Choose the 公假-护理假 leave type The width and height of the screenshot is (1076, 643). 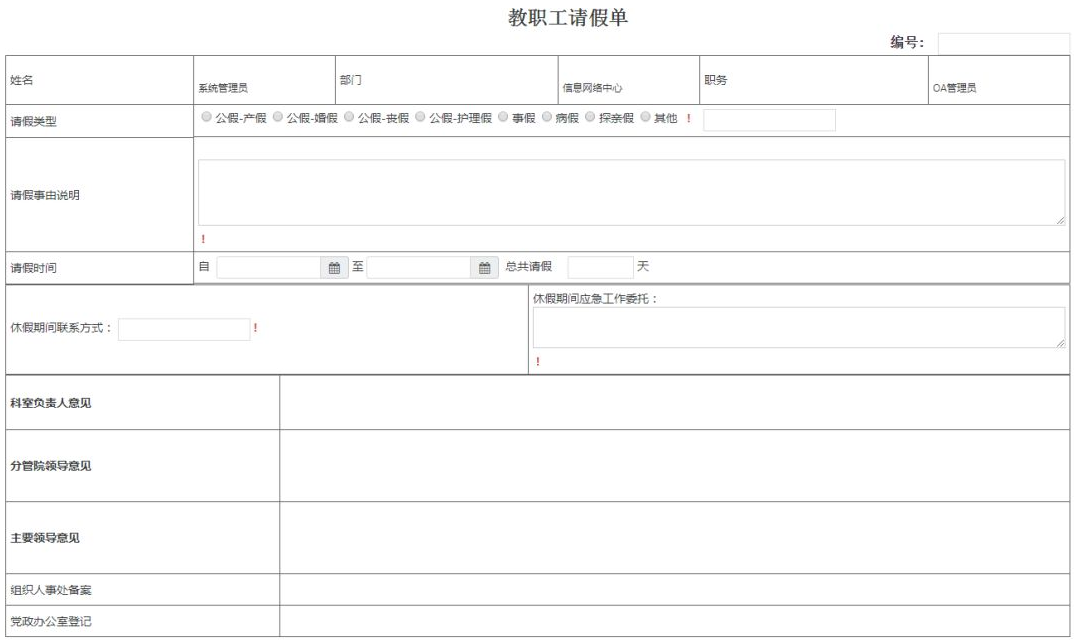pyautogui.click(x=420, y=117)
